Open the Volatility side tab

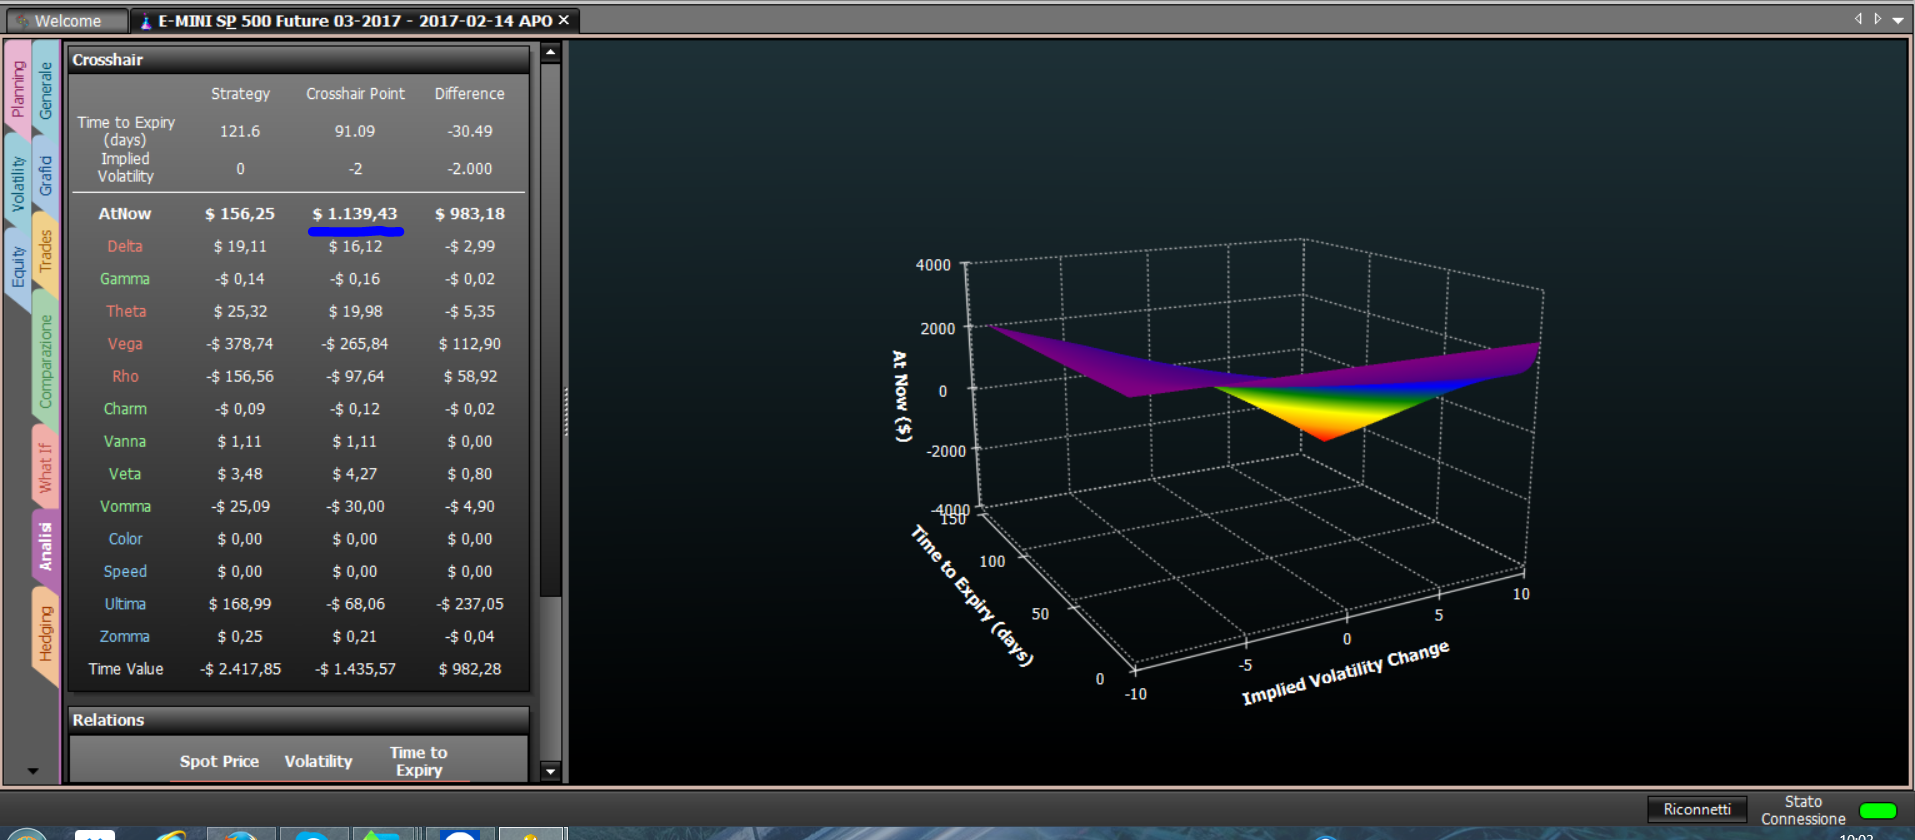point(17,183)
